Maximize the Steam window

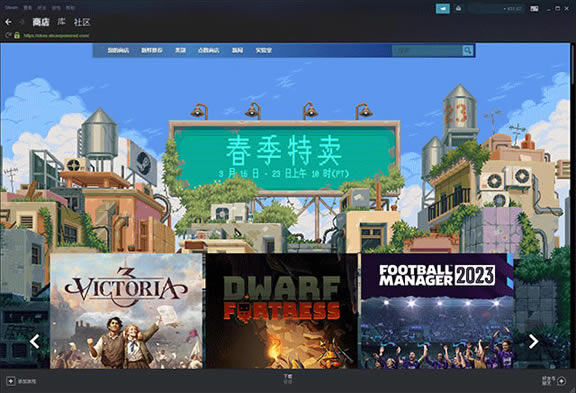click(558, 8)
